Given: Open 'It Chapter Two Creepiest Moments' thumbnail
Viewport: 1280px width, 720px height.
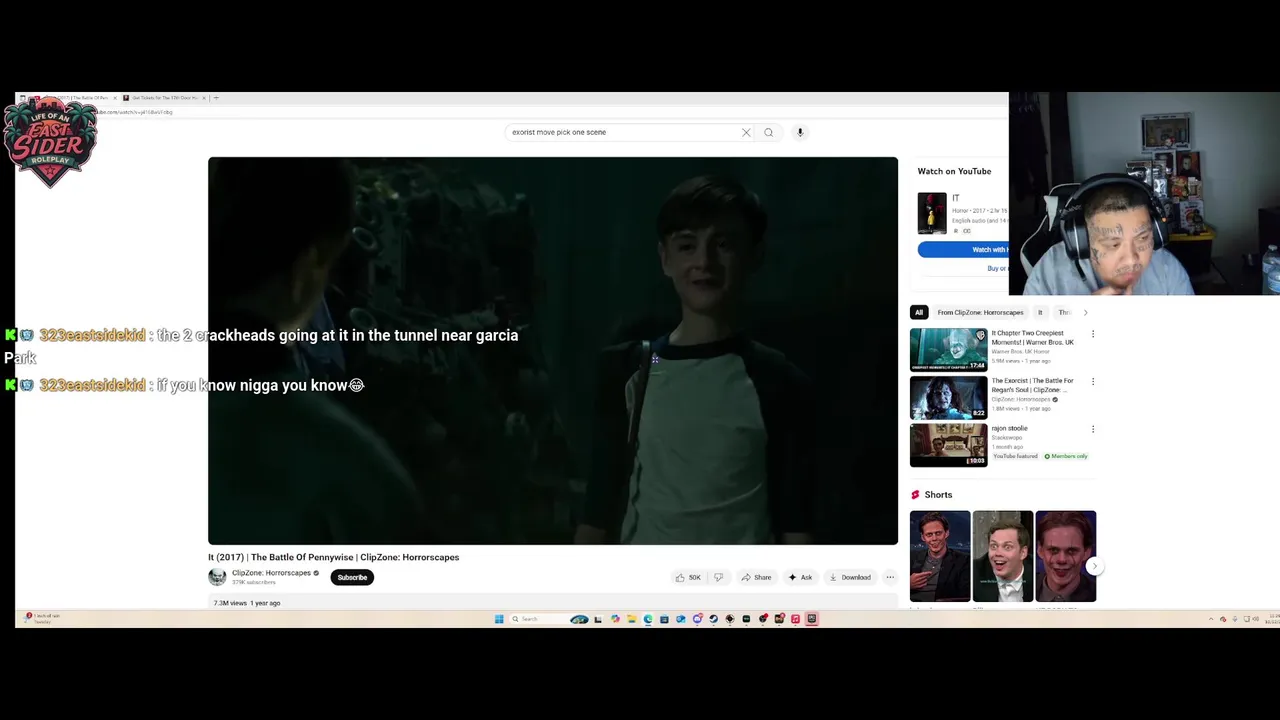Looking at the screenshot, I should [x=948, y=350].
